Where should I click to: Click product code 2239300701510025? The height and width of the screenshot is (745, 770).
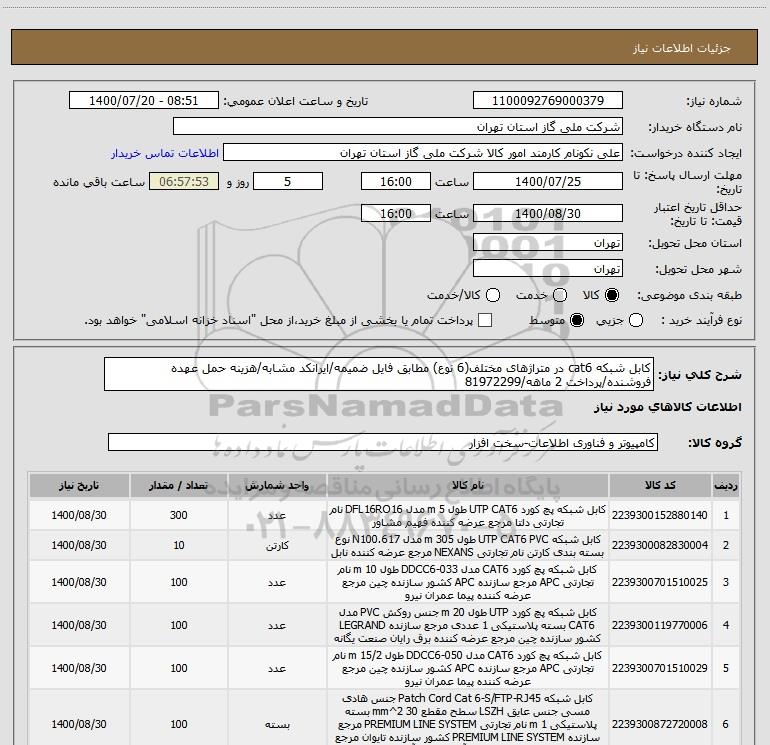[x=660, y=582]
